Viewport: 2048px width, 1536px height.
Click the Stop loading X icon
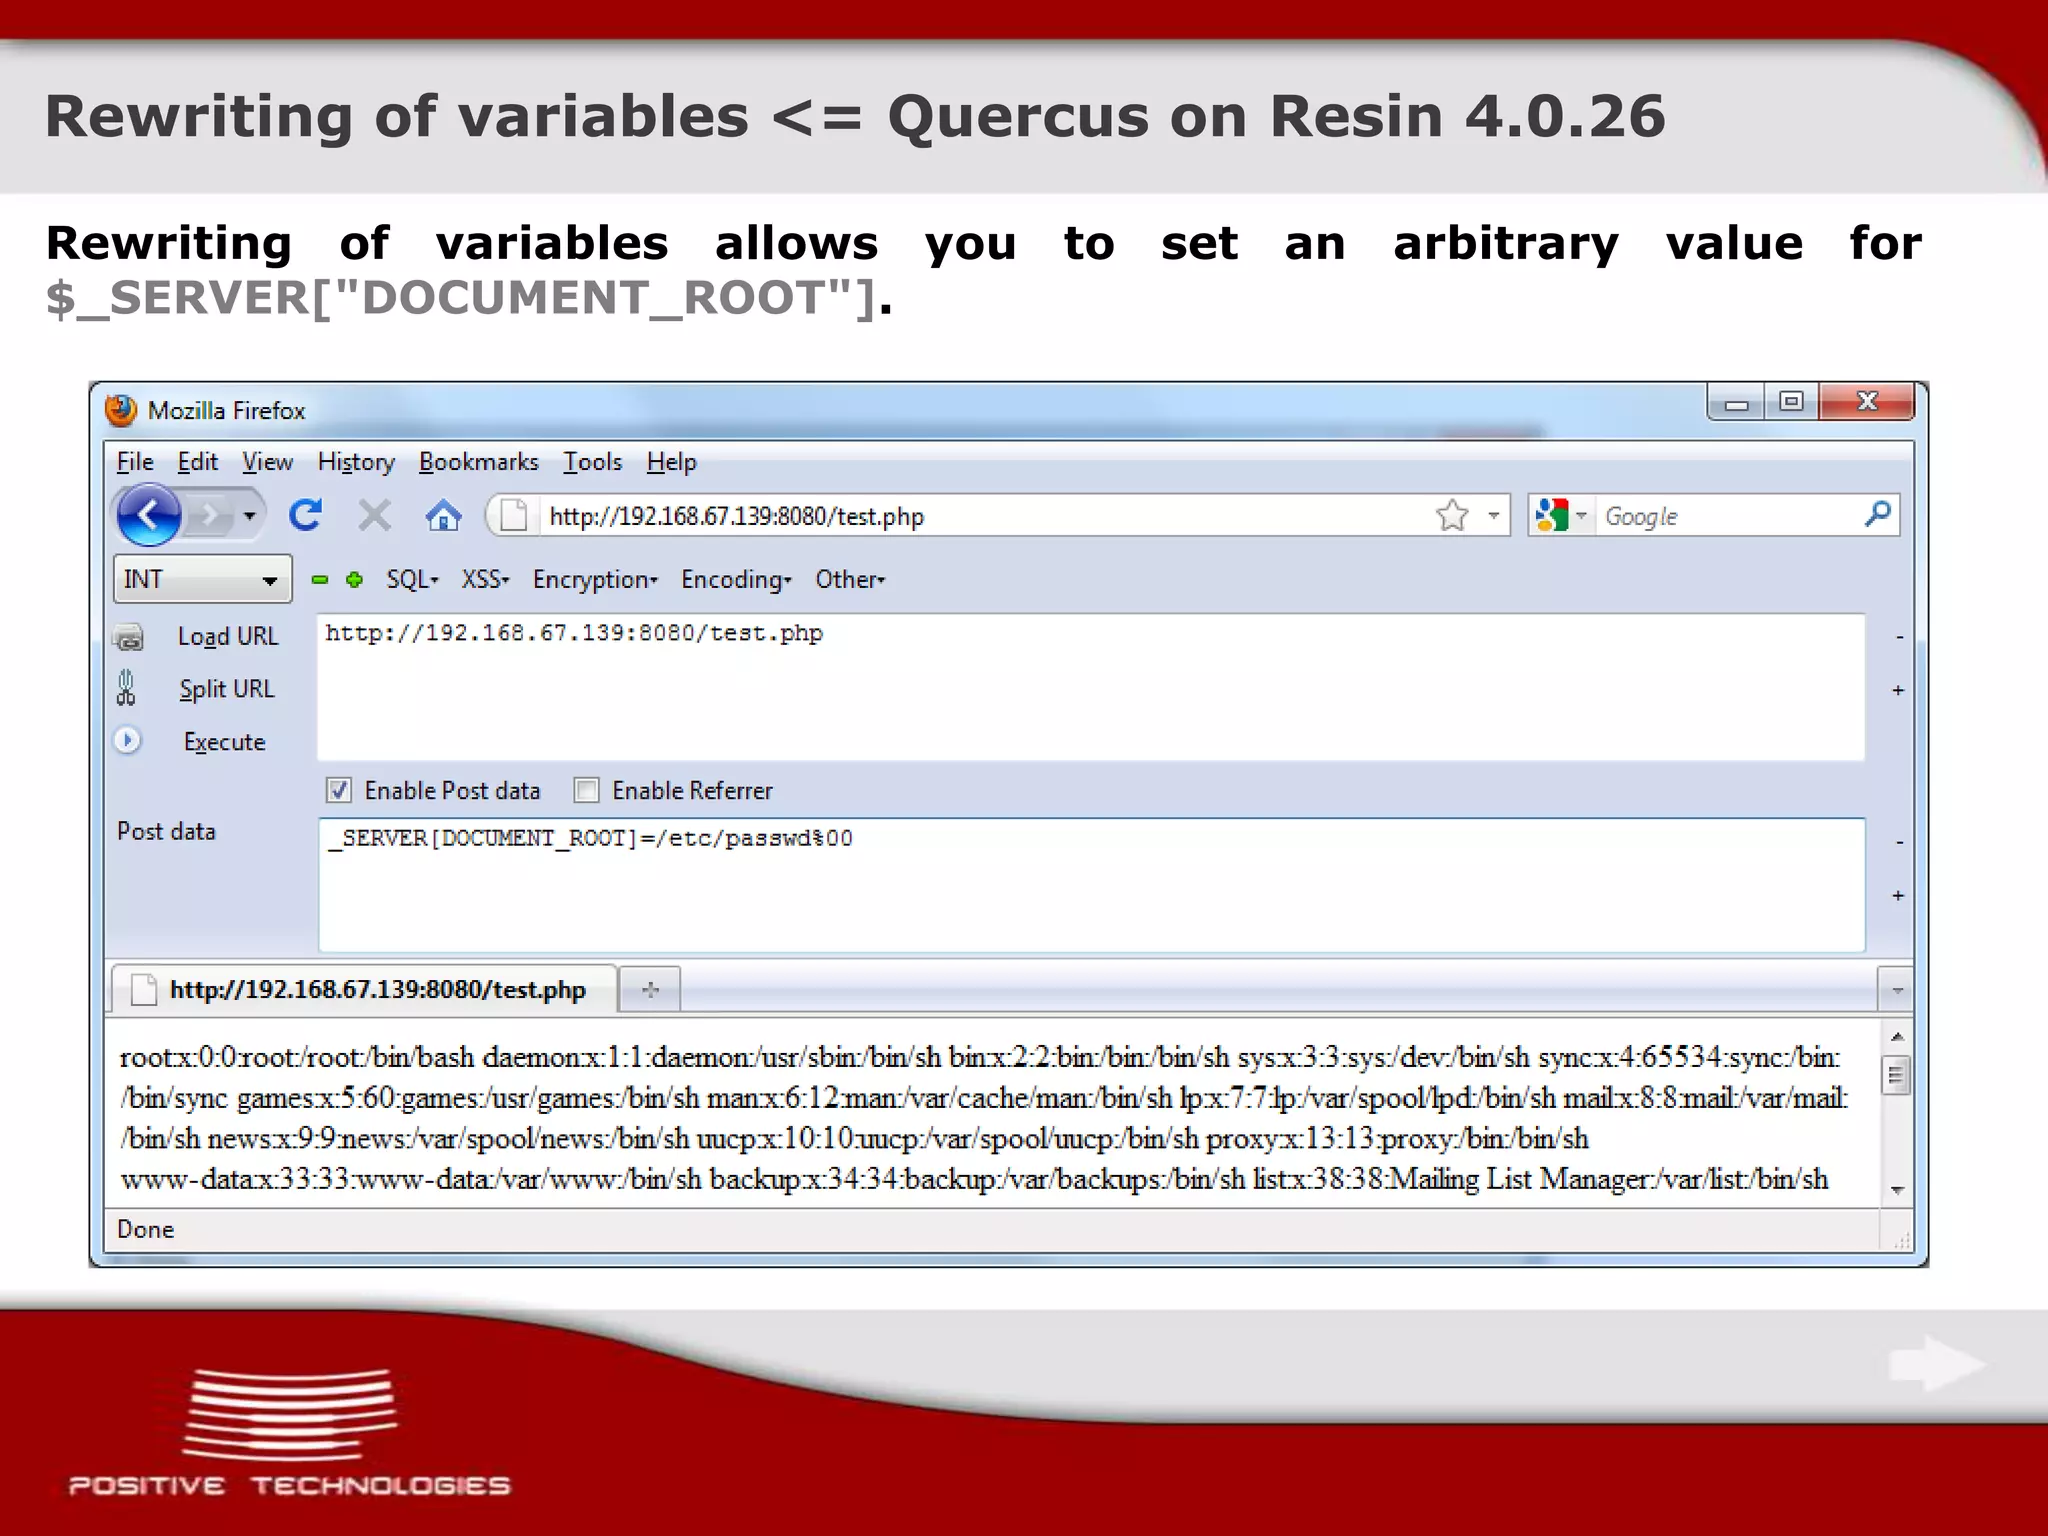click(x=374, y=516)
